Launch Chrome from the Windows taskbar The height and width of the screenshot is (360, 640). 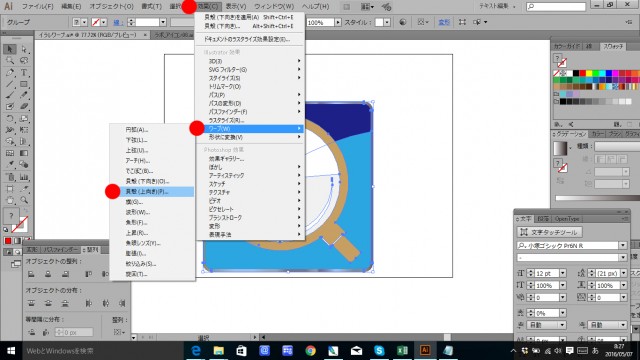tap(311, 350)
